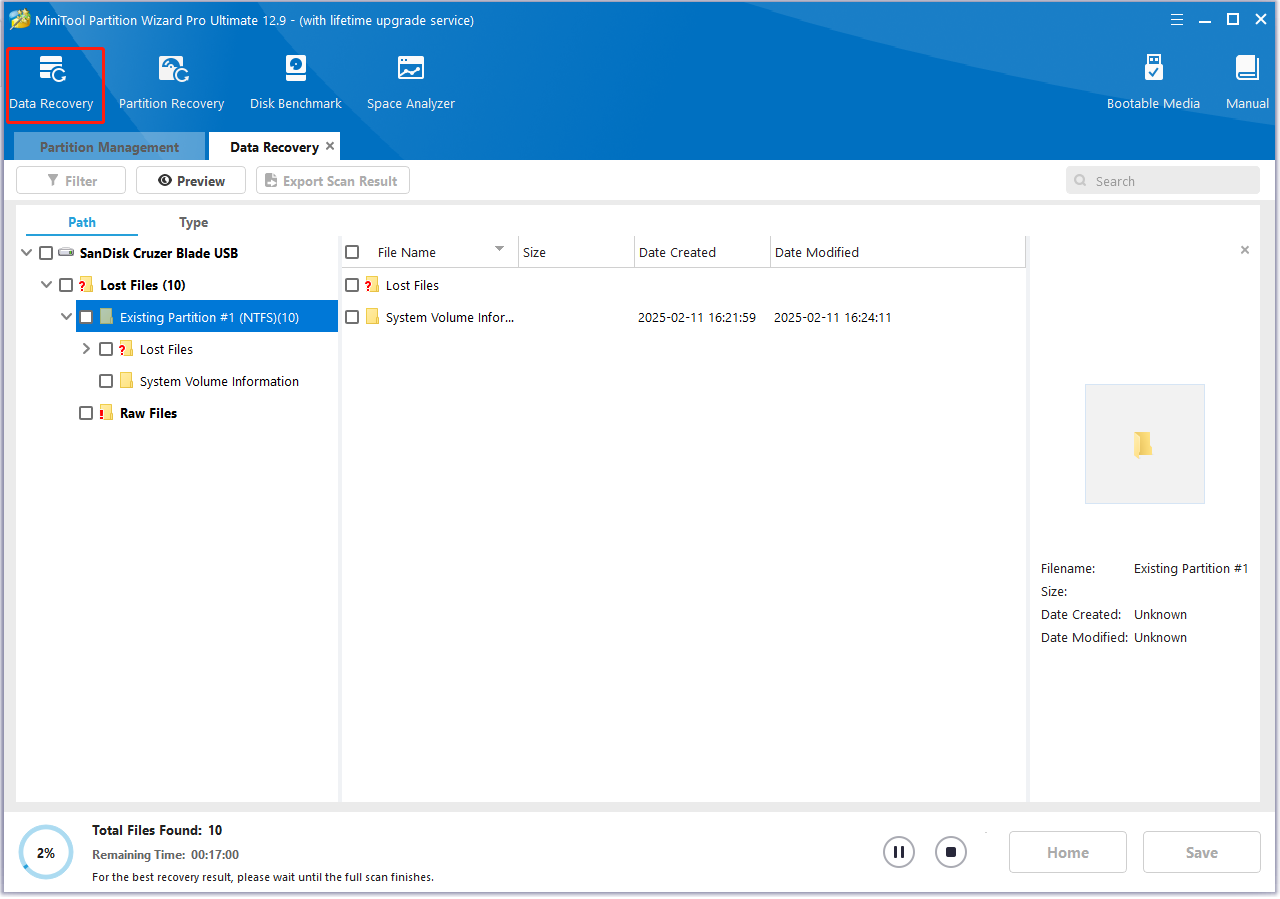This screenshot has width=1280, height=899.
Task: Click into the Search field
Action: tap(1163, 181)
